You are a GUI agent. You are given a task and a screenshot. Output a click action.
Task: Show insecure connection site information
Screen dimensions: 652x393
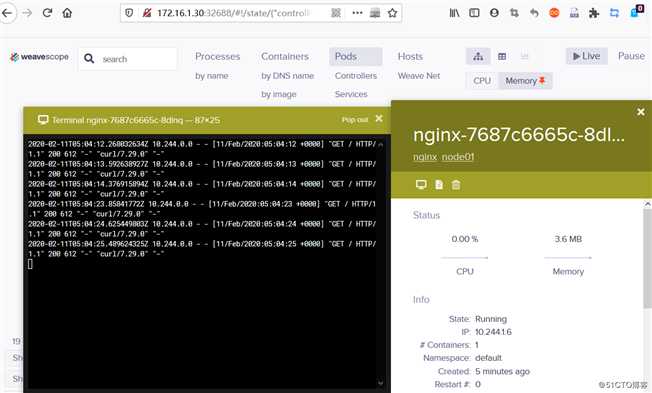click(x=147, y=13)
